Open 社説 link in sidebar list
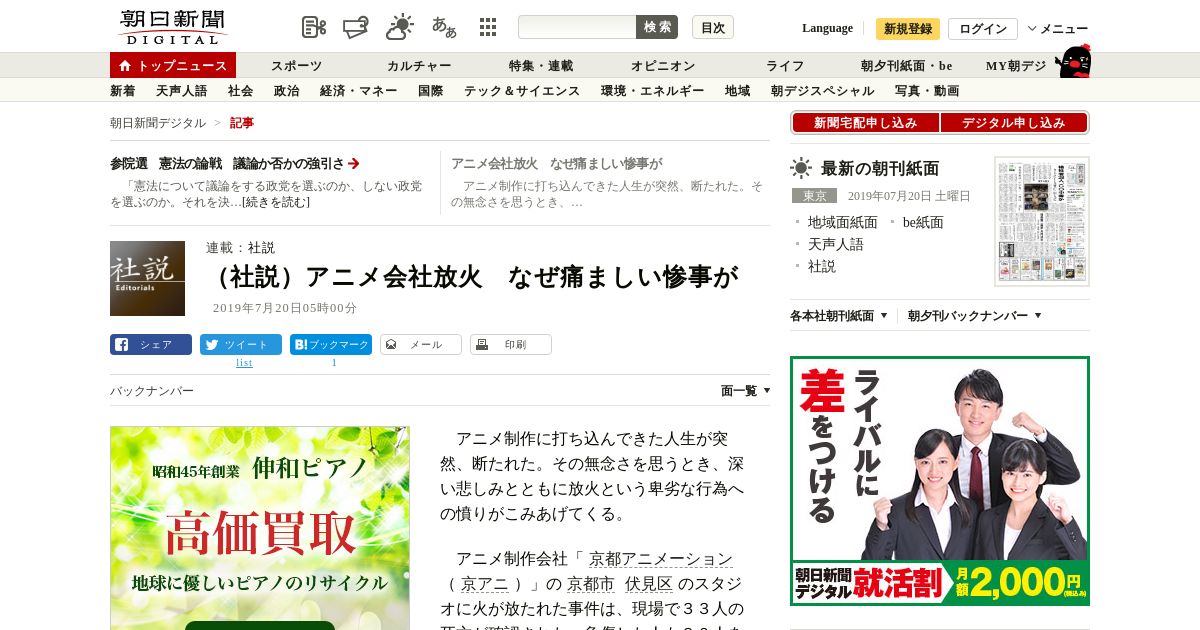The height and width of the screenshot is (630, 1200). [x=822, y=266]
